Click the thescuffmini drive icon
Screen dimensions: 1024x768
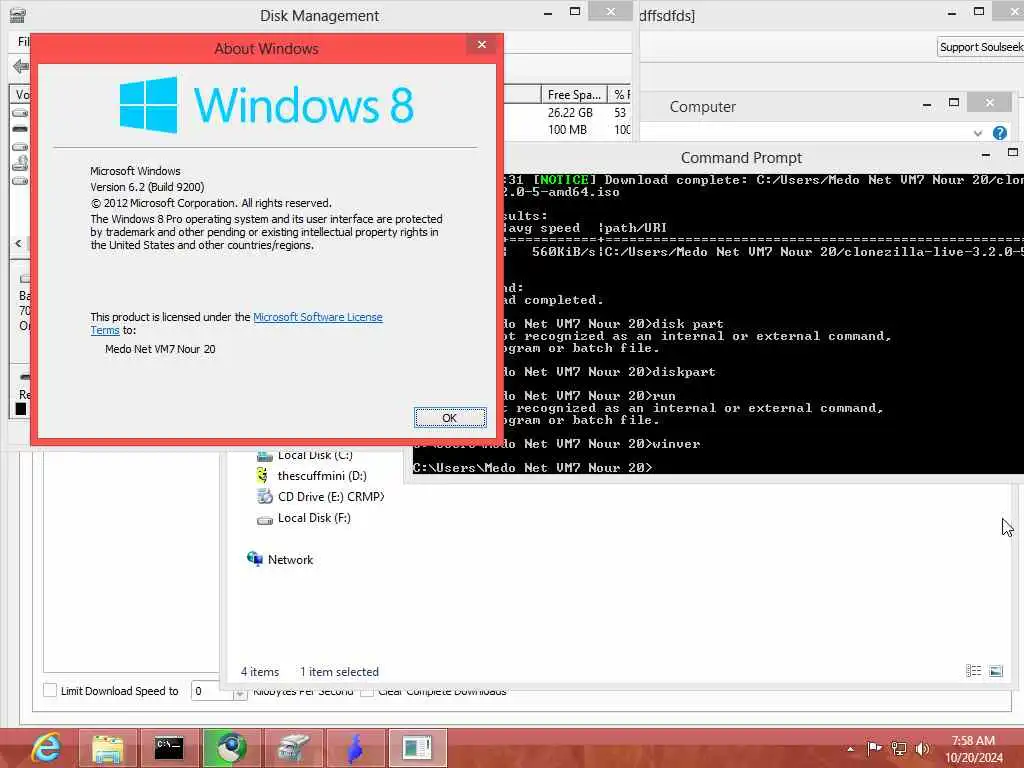coord(263,475)
